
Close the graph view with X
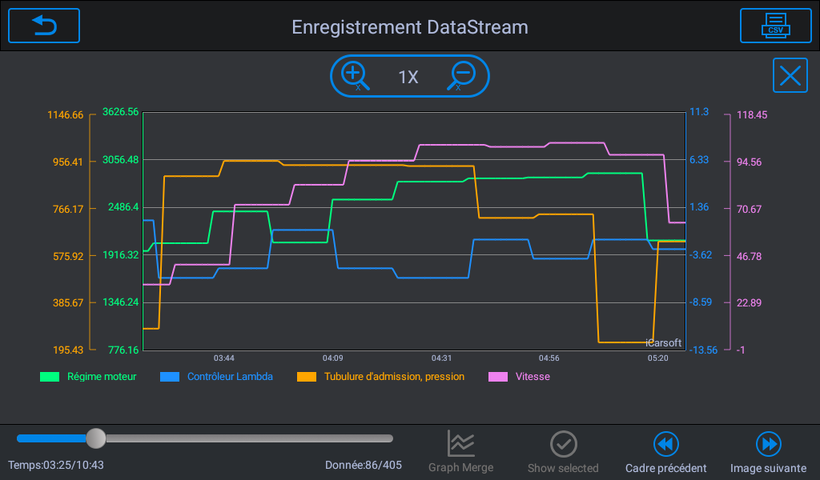pyautogui.click(x=790, y=76)
